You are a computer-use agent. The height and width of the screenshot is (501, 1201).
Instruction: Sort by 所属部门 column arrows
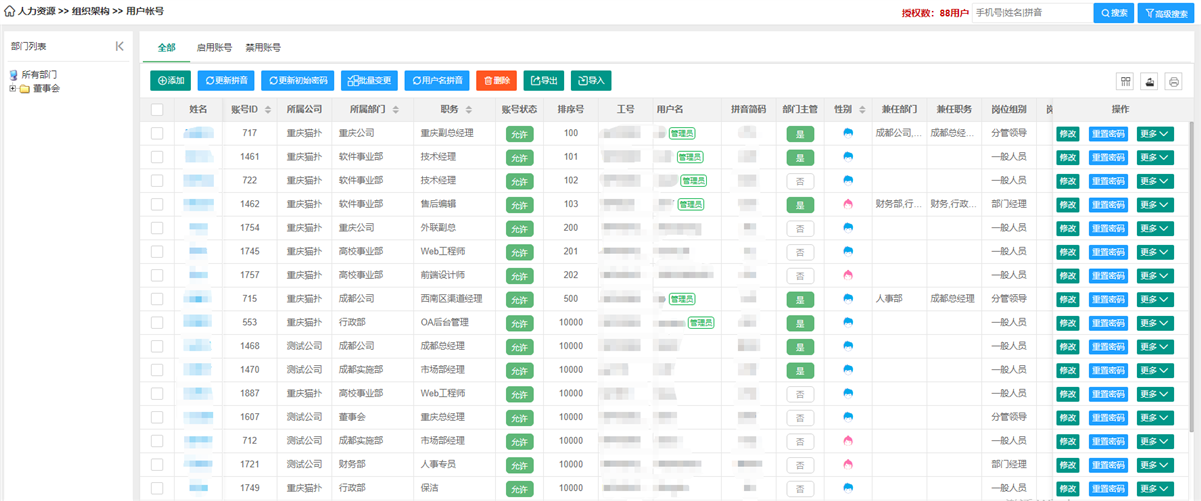[x=397, y=110]
